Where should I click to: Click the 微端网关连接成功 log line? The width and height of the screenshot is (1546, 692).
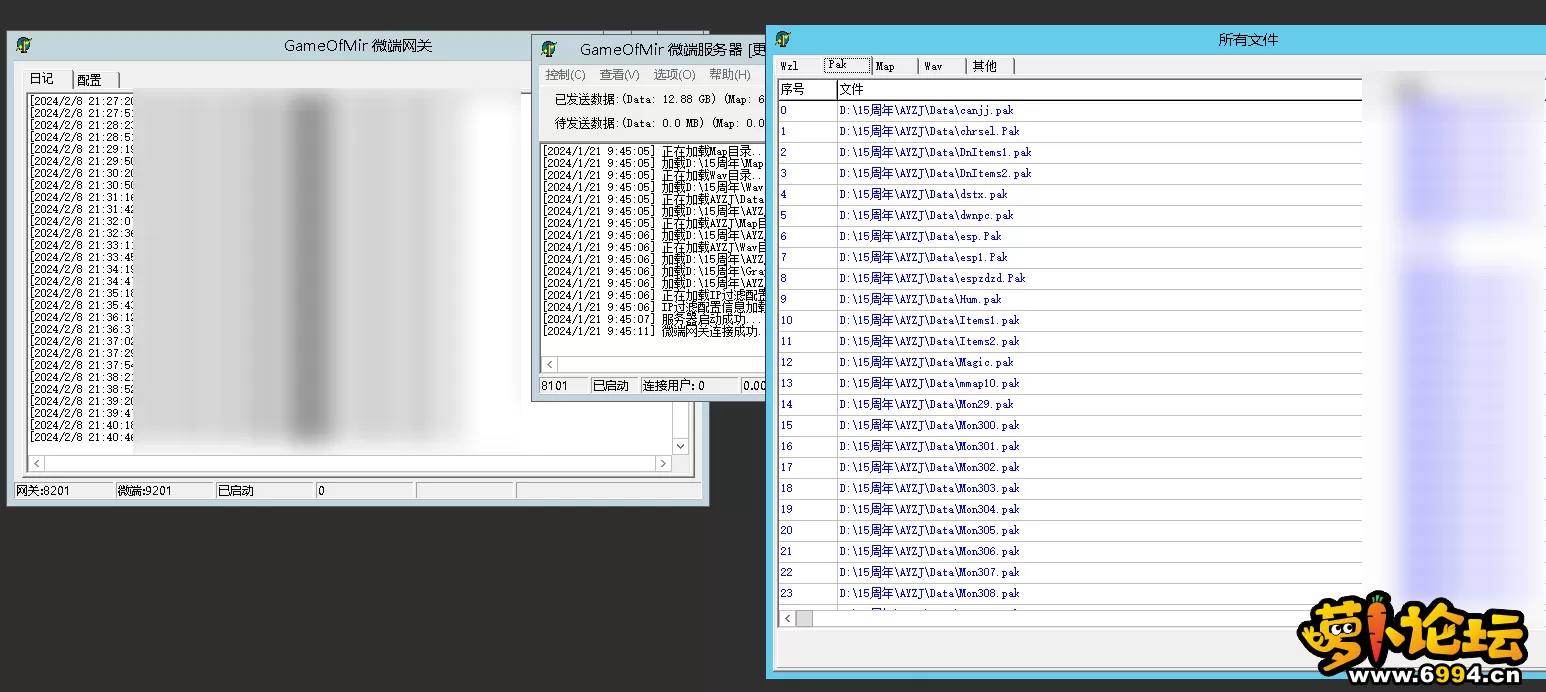653,331
